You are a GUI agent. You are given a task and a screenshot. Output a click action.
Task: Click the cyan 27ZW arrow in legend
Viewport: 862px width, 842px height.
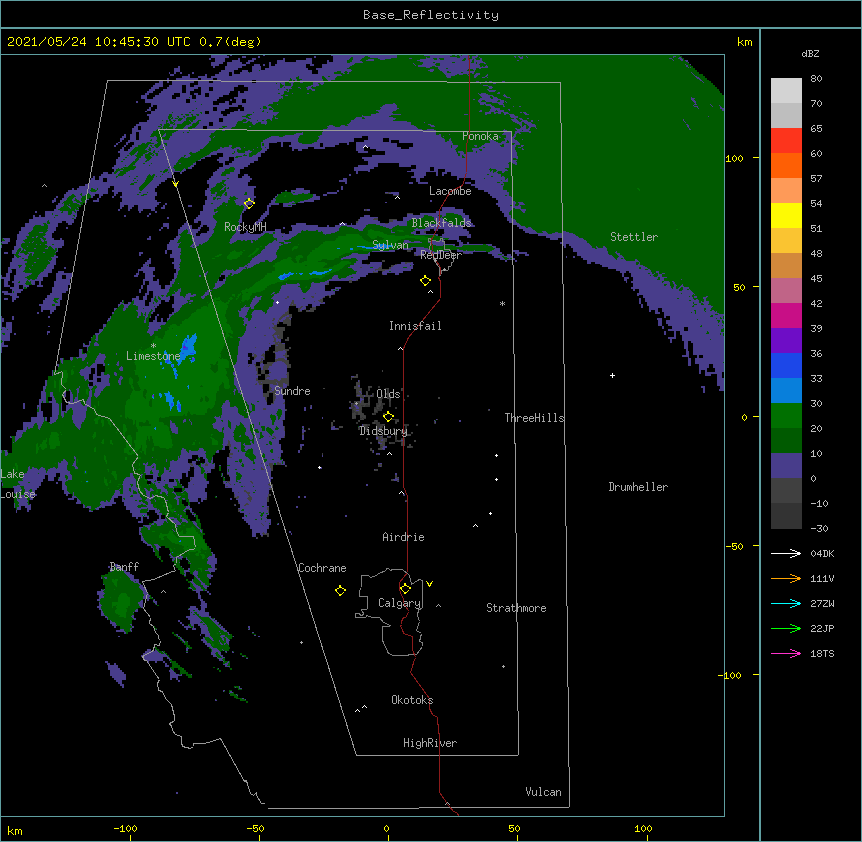point(786,603)
